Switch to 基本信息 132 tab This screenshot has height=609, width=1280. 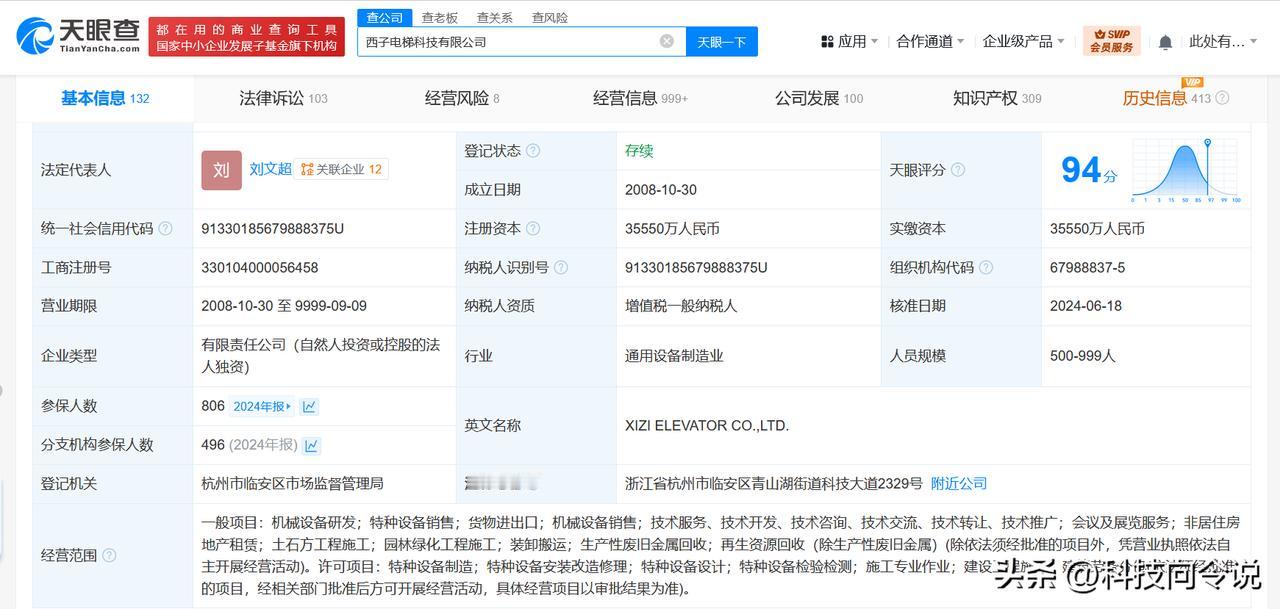[105, 98]
